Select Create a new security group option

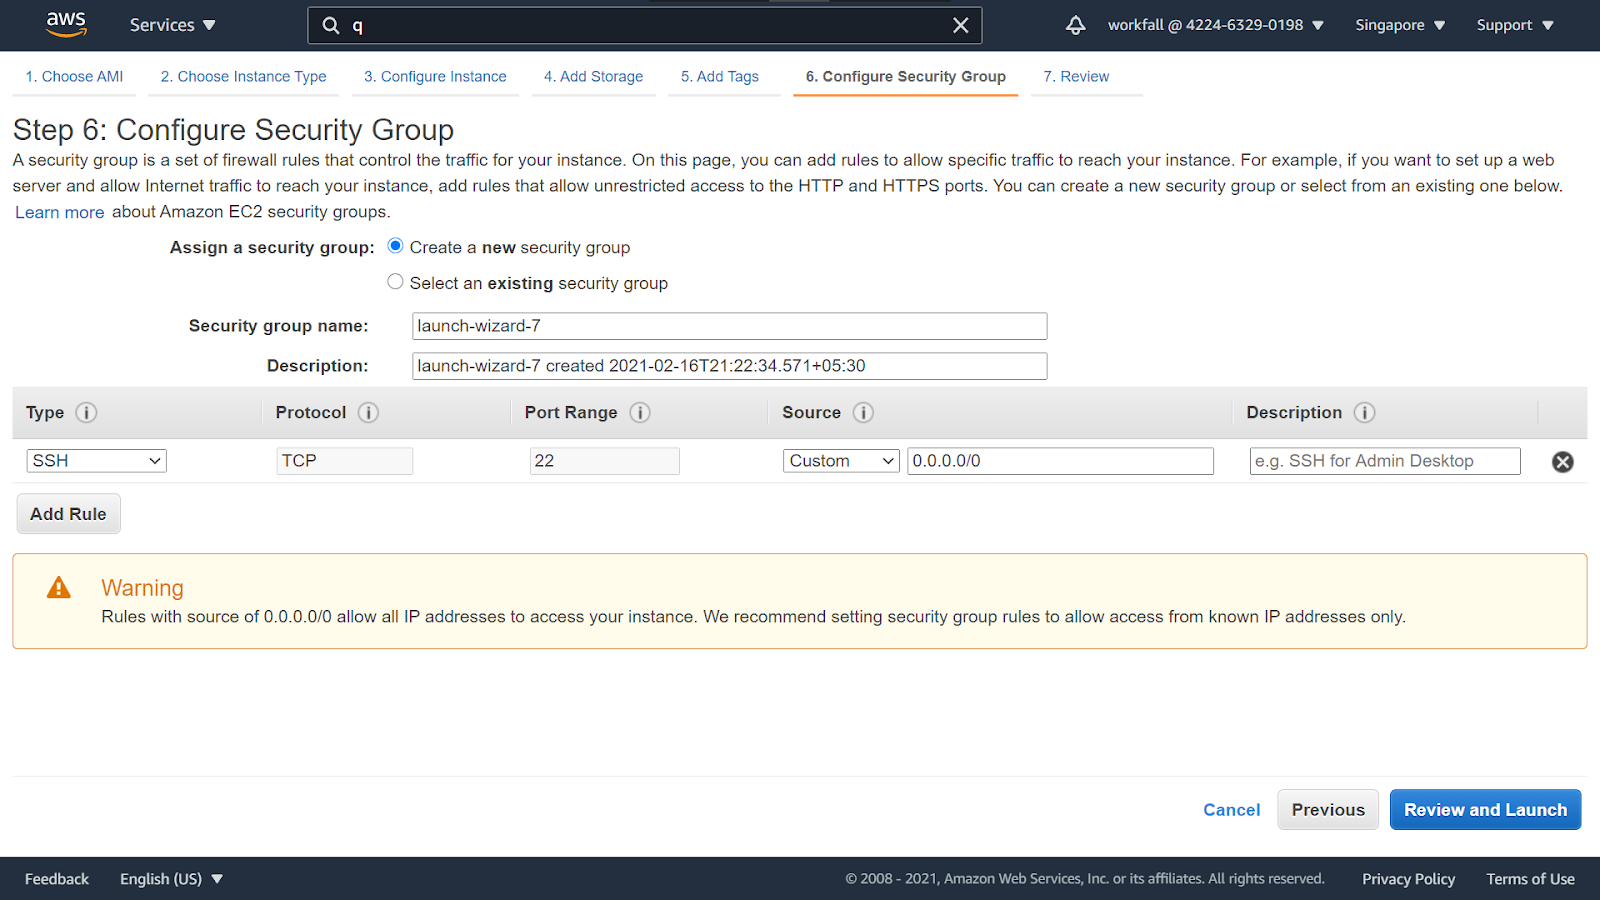pos(396,246)
